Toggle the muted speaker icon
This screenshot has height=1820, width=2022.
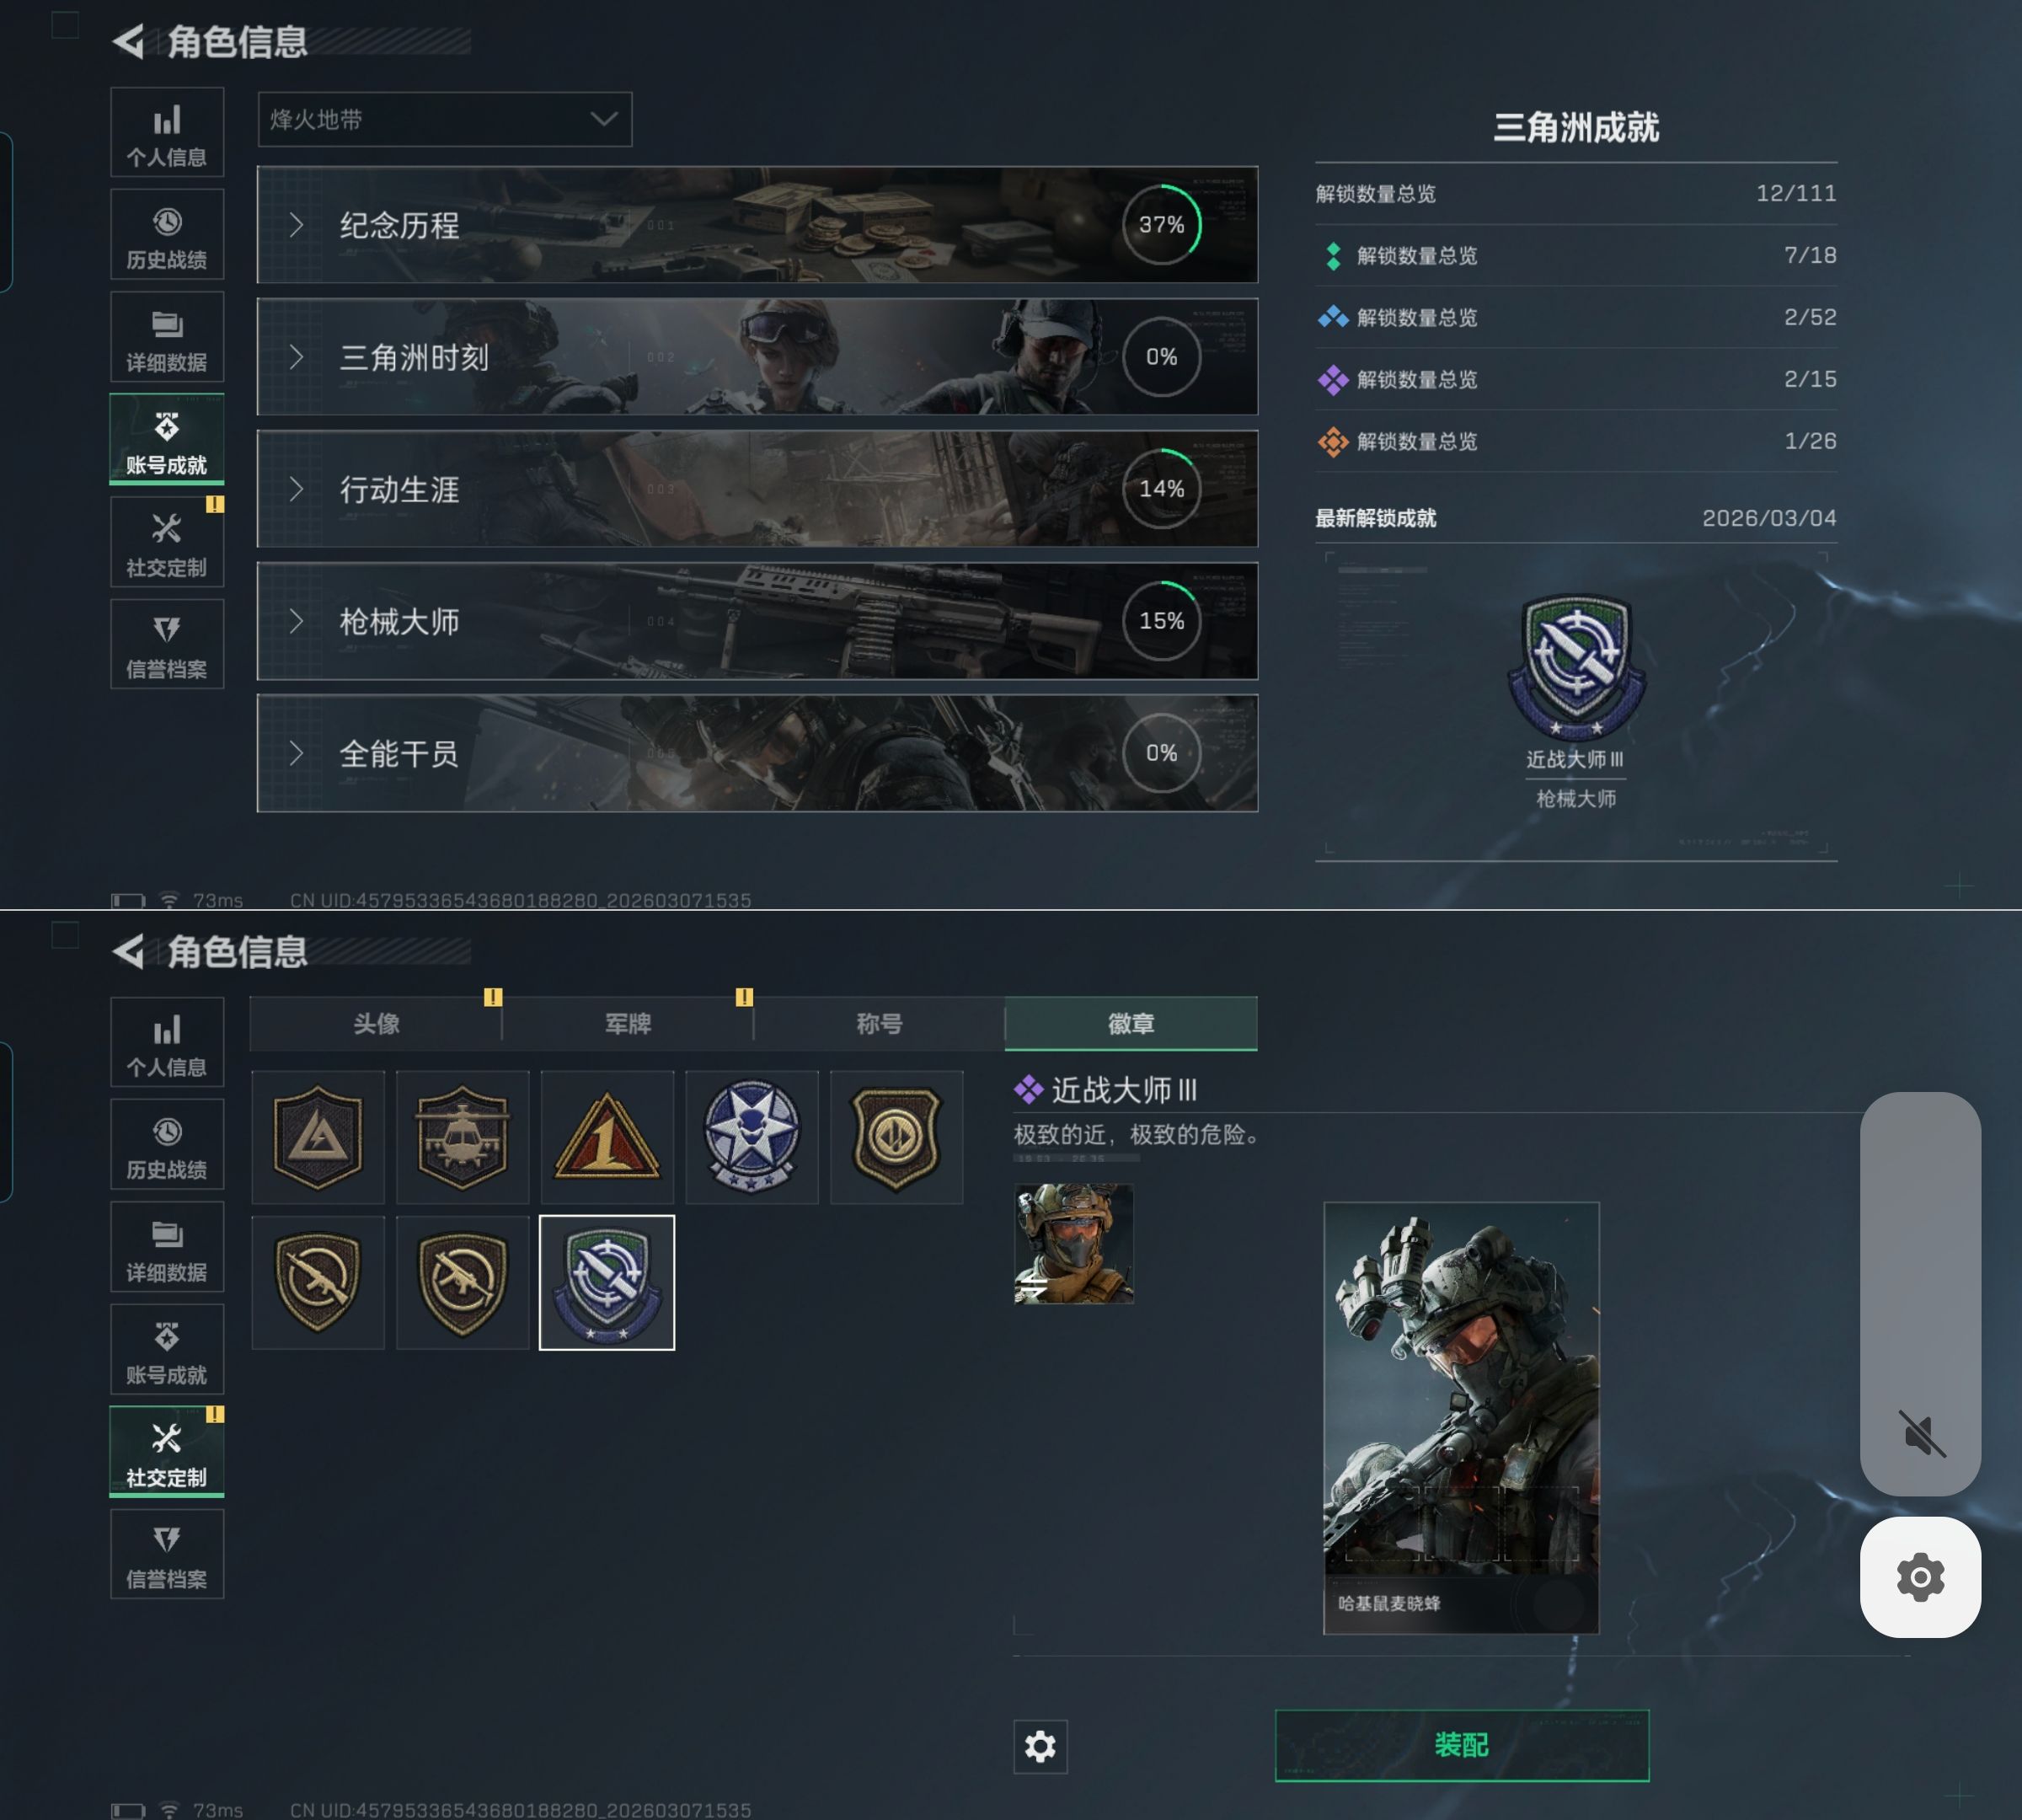tap(1921, 1433)
